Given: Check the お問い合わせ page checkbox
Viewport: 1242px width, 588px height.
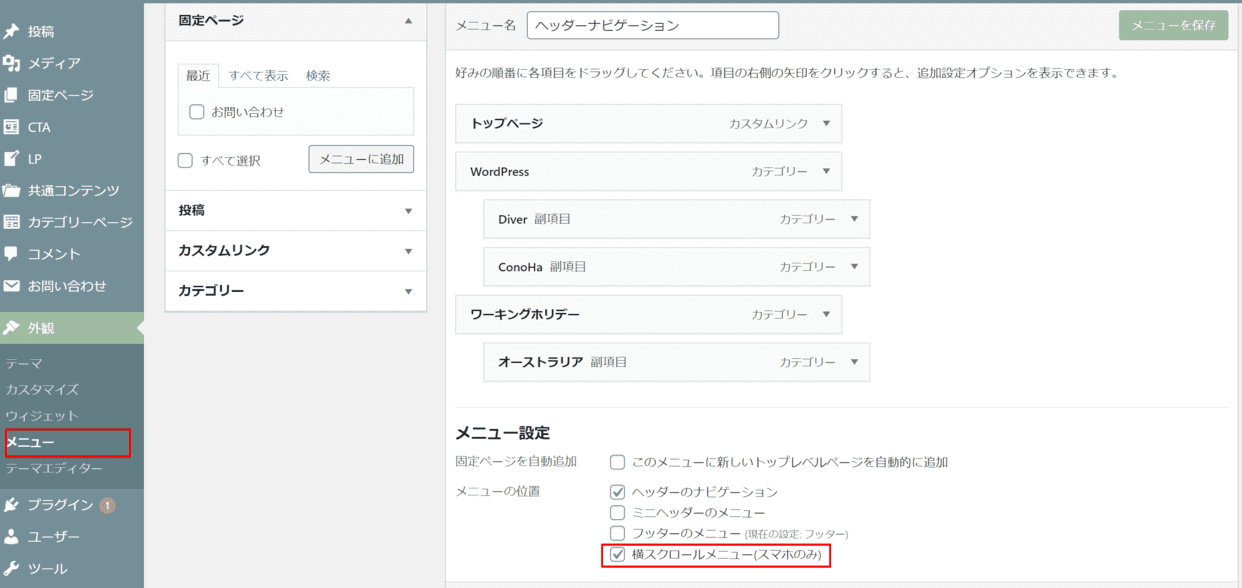Looking at the screenshot, I should pos(197,112).
